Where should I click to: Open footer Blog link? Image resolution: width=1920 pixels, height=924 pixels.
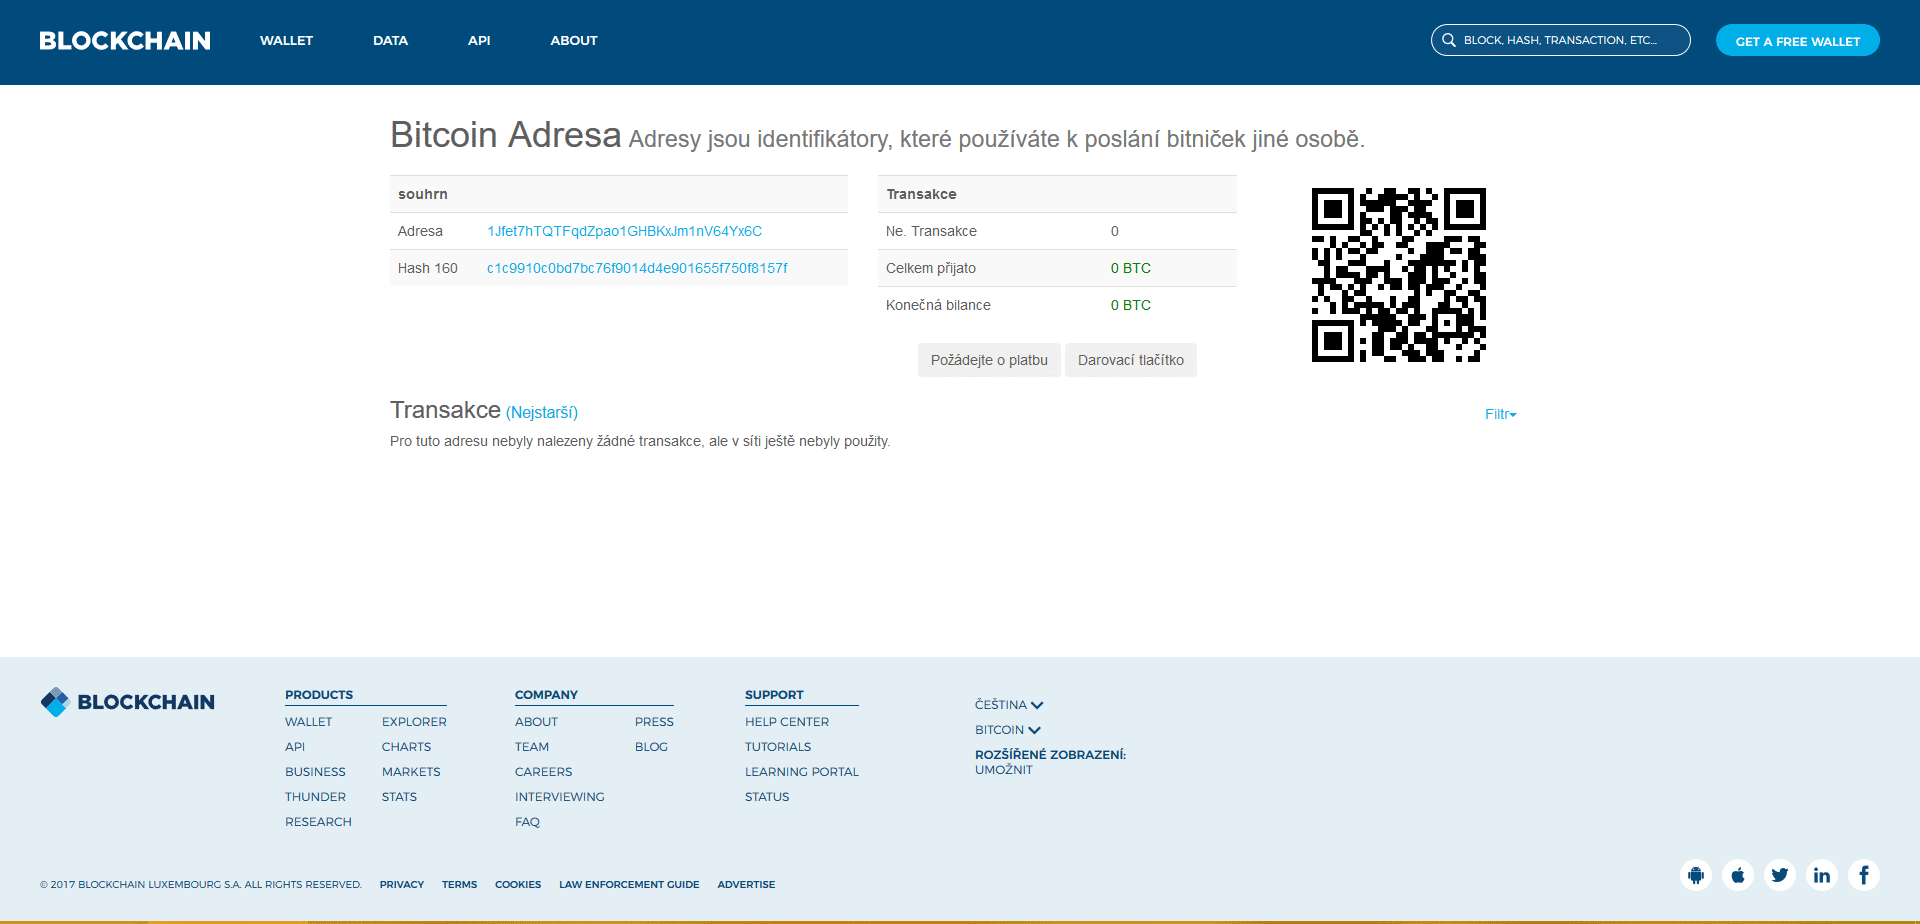[x=651, y=747]
